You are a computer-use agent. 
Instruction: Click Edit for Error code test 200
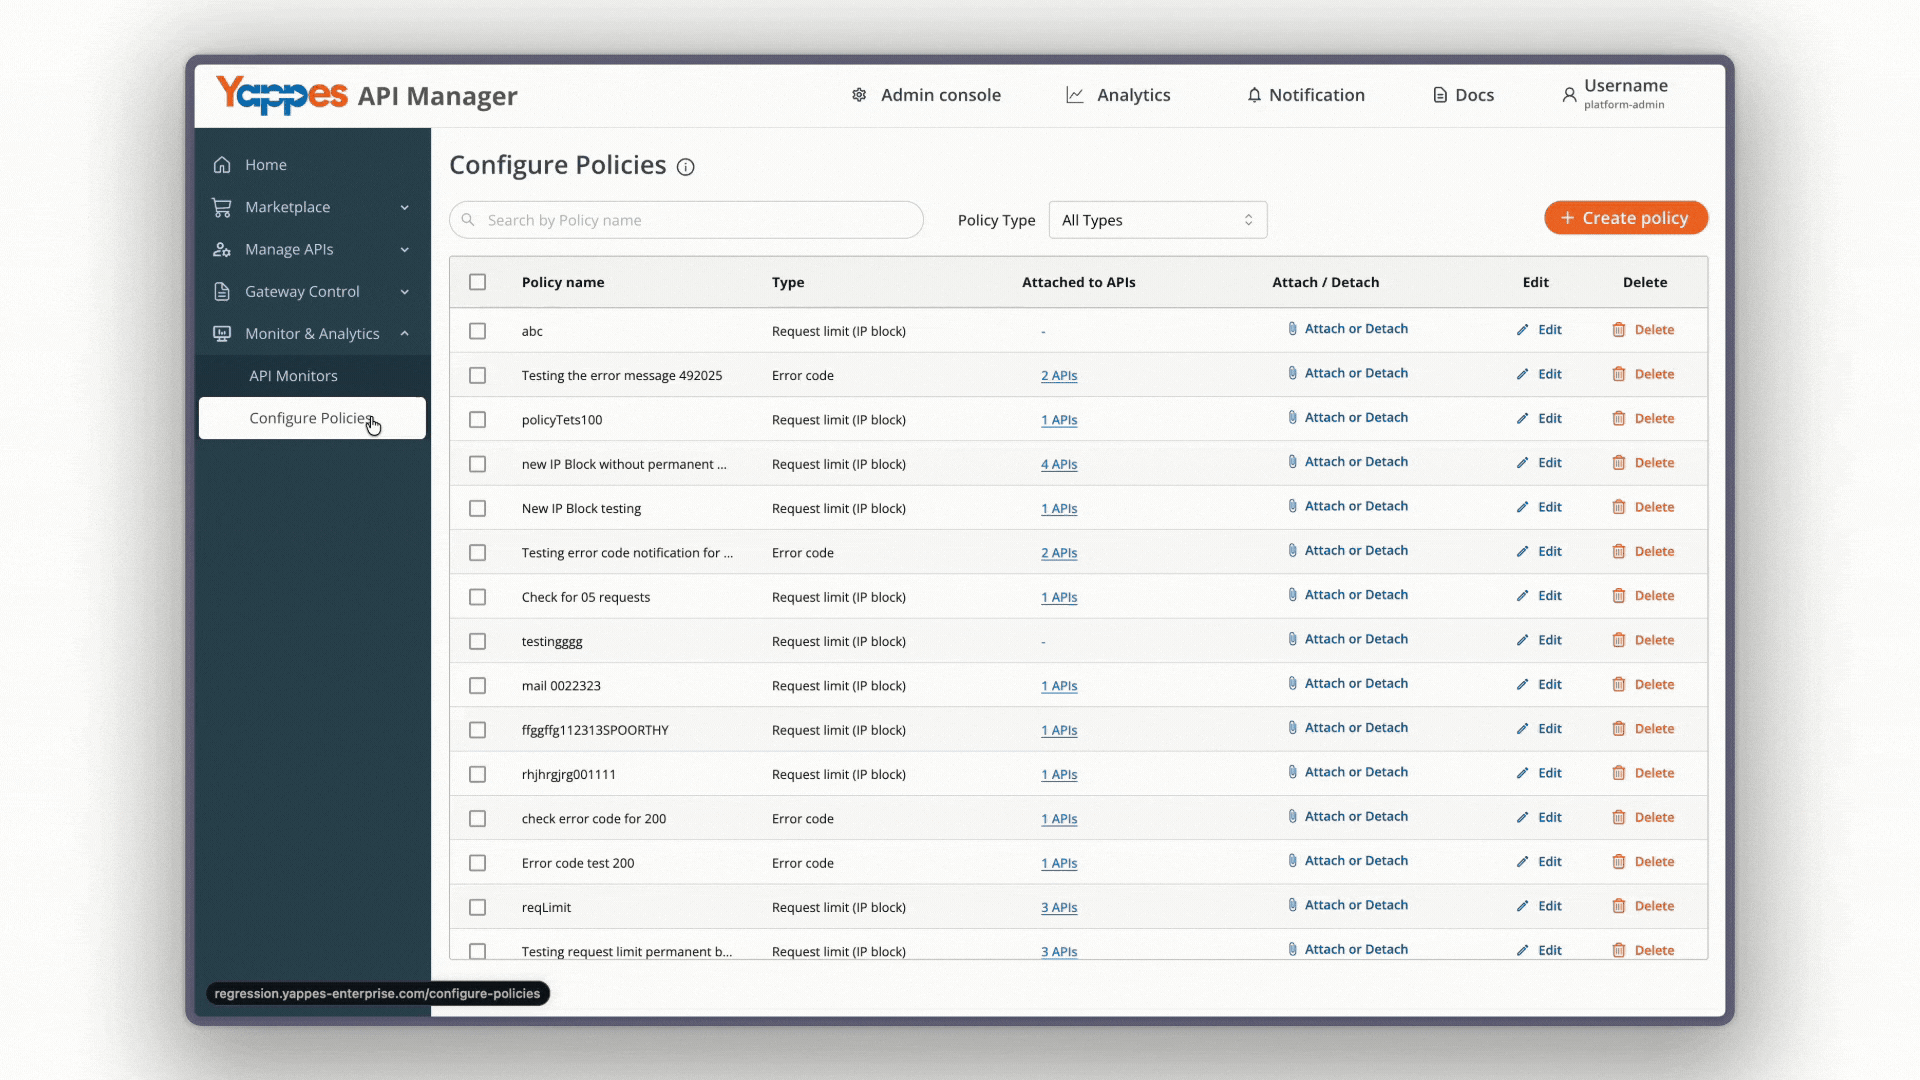pos(1539,862)
